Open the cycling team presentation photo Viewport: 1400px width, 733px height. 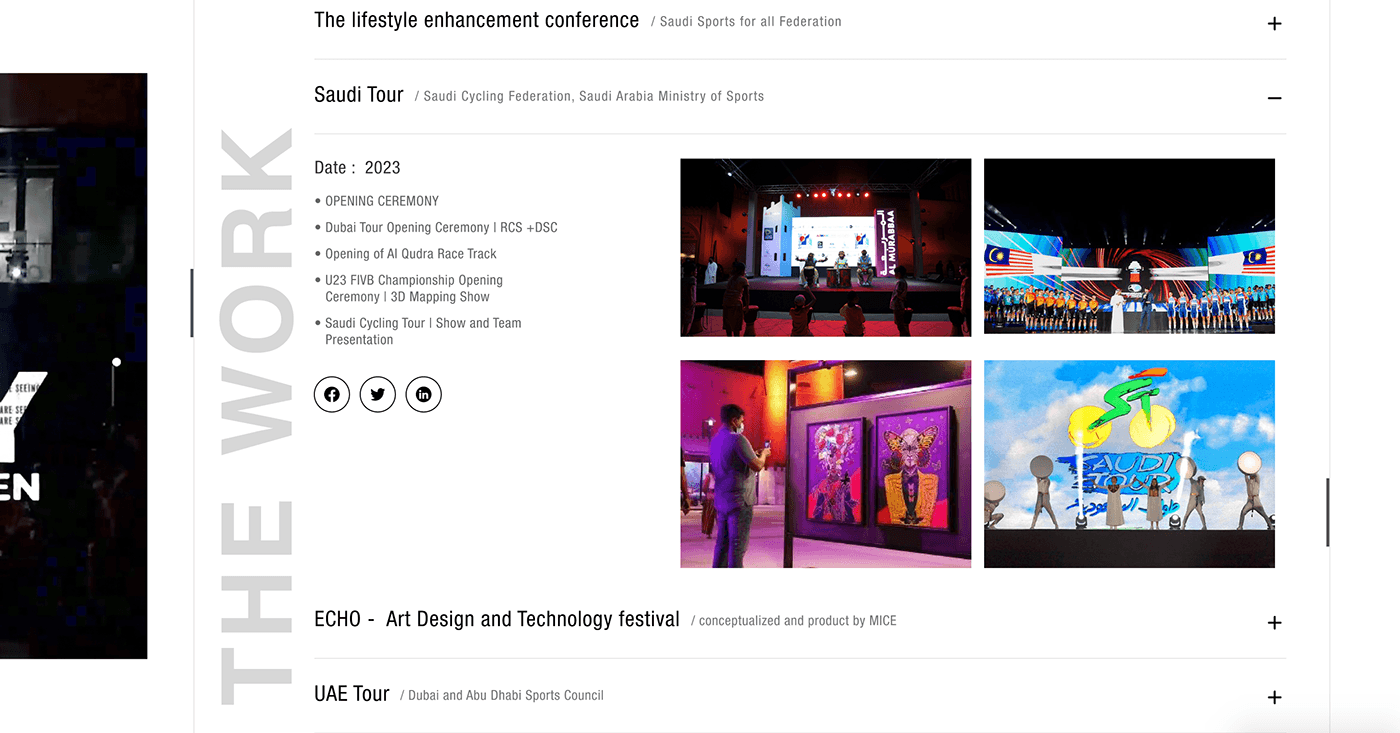coord(1129,247)
